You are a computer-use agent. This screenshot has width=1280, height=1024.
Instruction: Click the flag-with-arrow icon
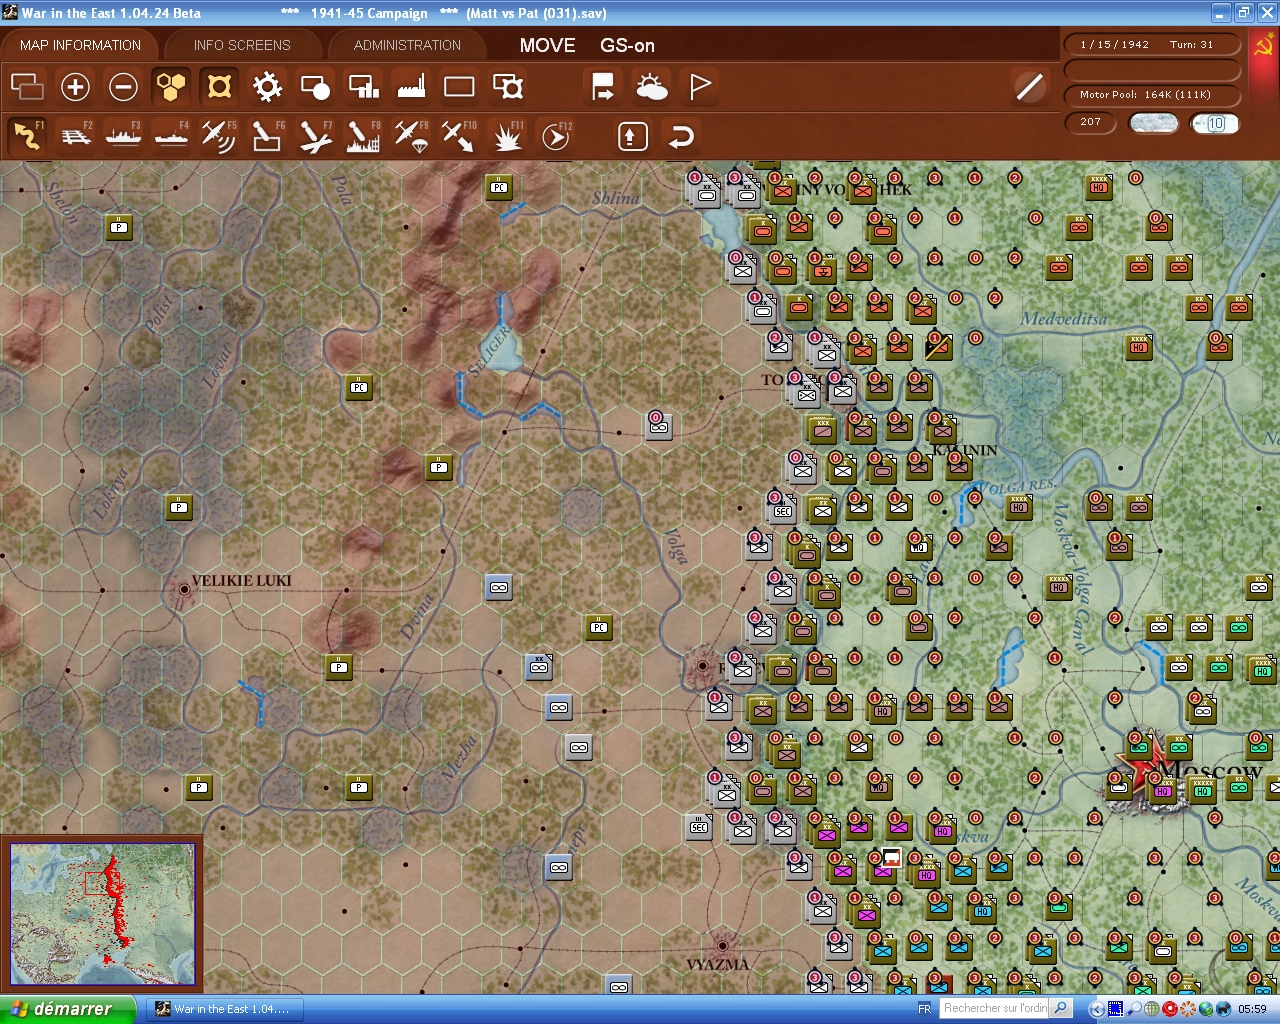coord(603,87)
